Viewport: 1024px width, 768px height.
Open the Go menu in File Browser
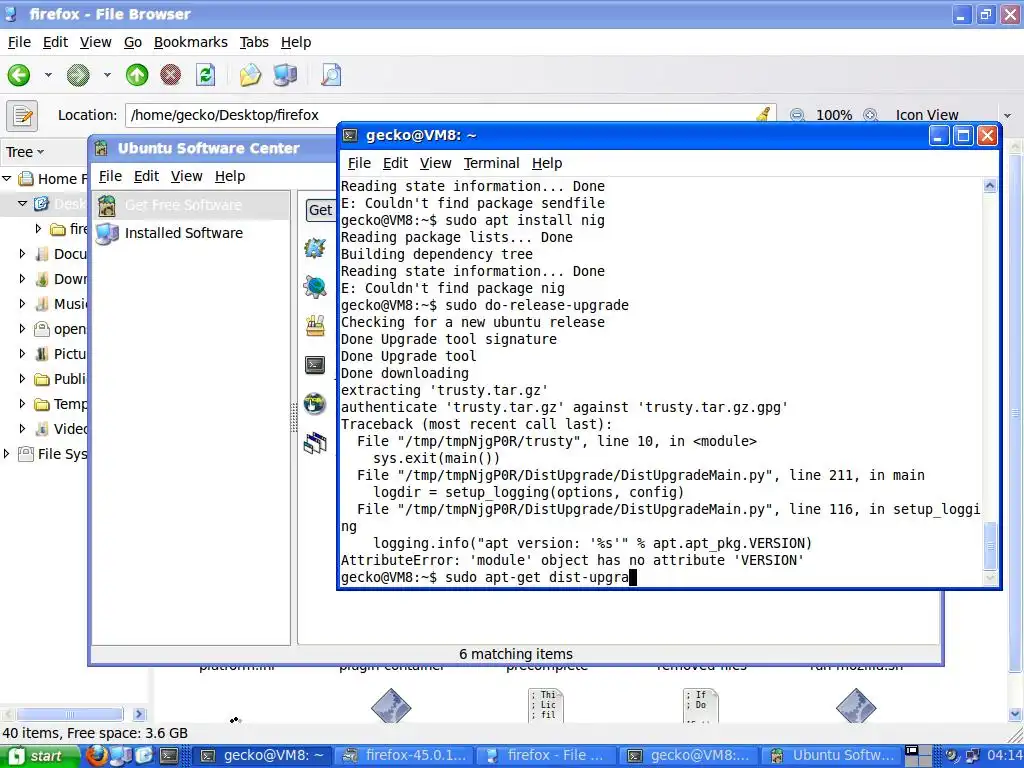133,42
